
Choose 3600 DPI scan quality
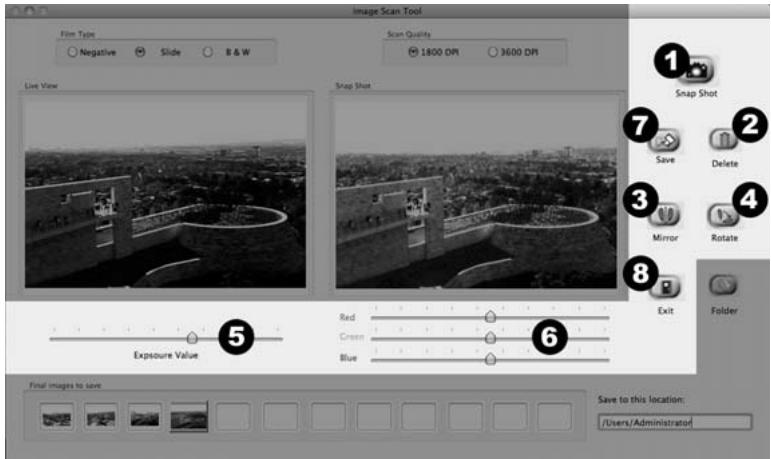pos(493,52)
